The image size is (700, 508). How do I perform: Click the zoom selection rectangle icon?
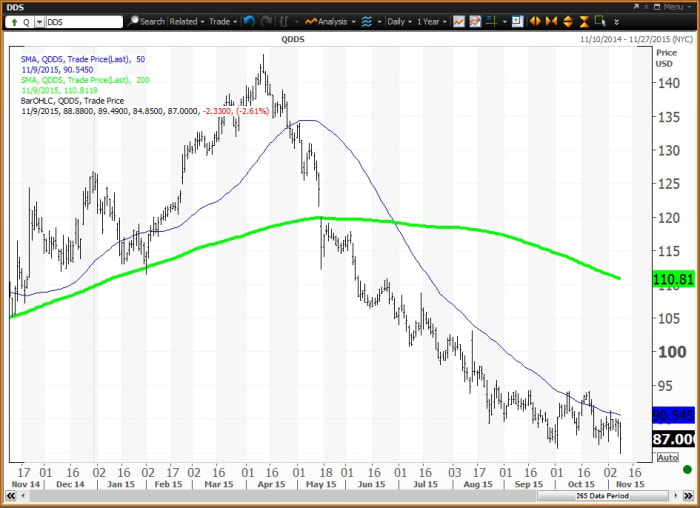600,21
